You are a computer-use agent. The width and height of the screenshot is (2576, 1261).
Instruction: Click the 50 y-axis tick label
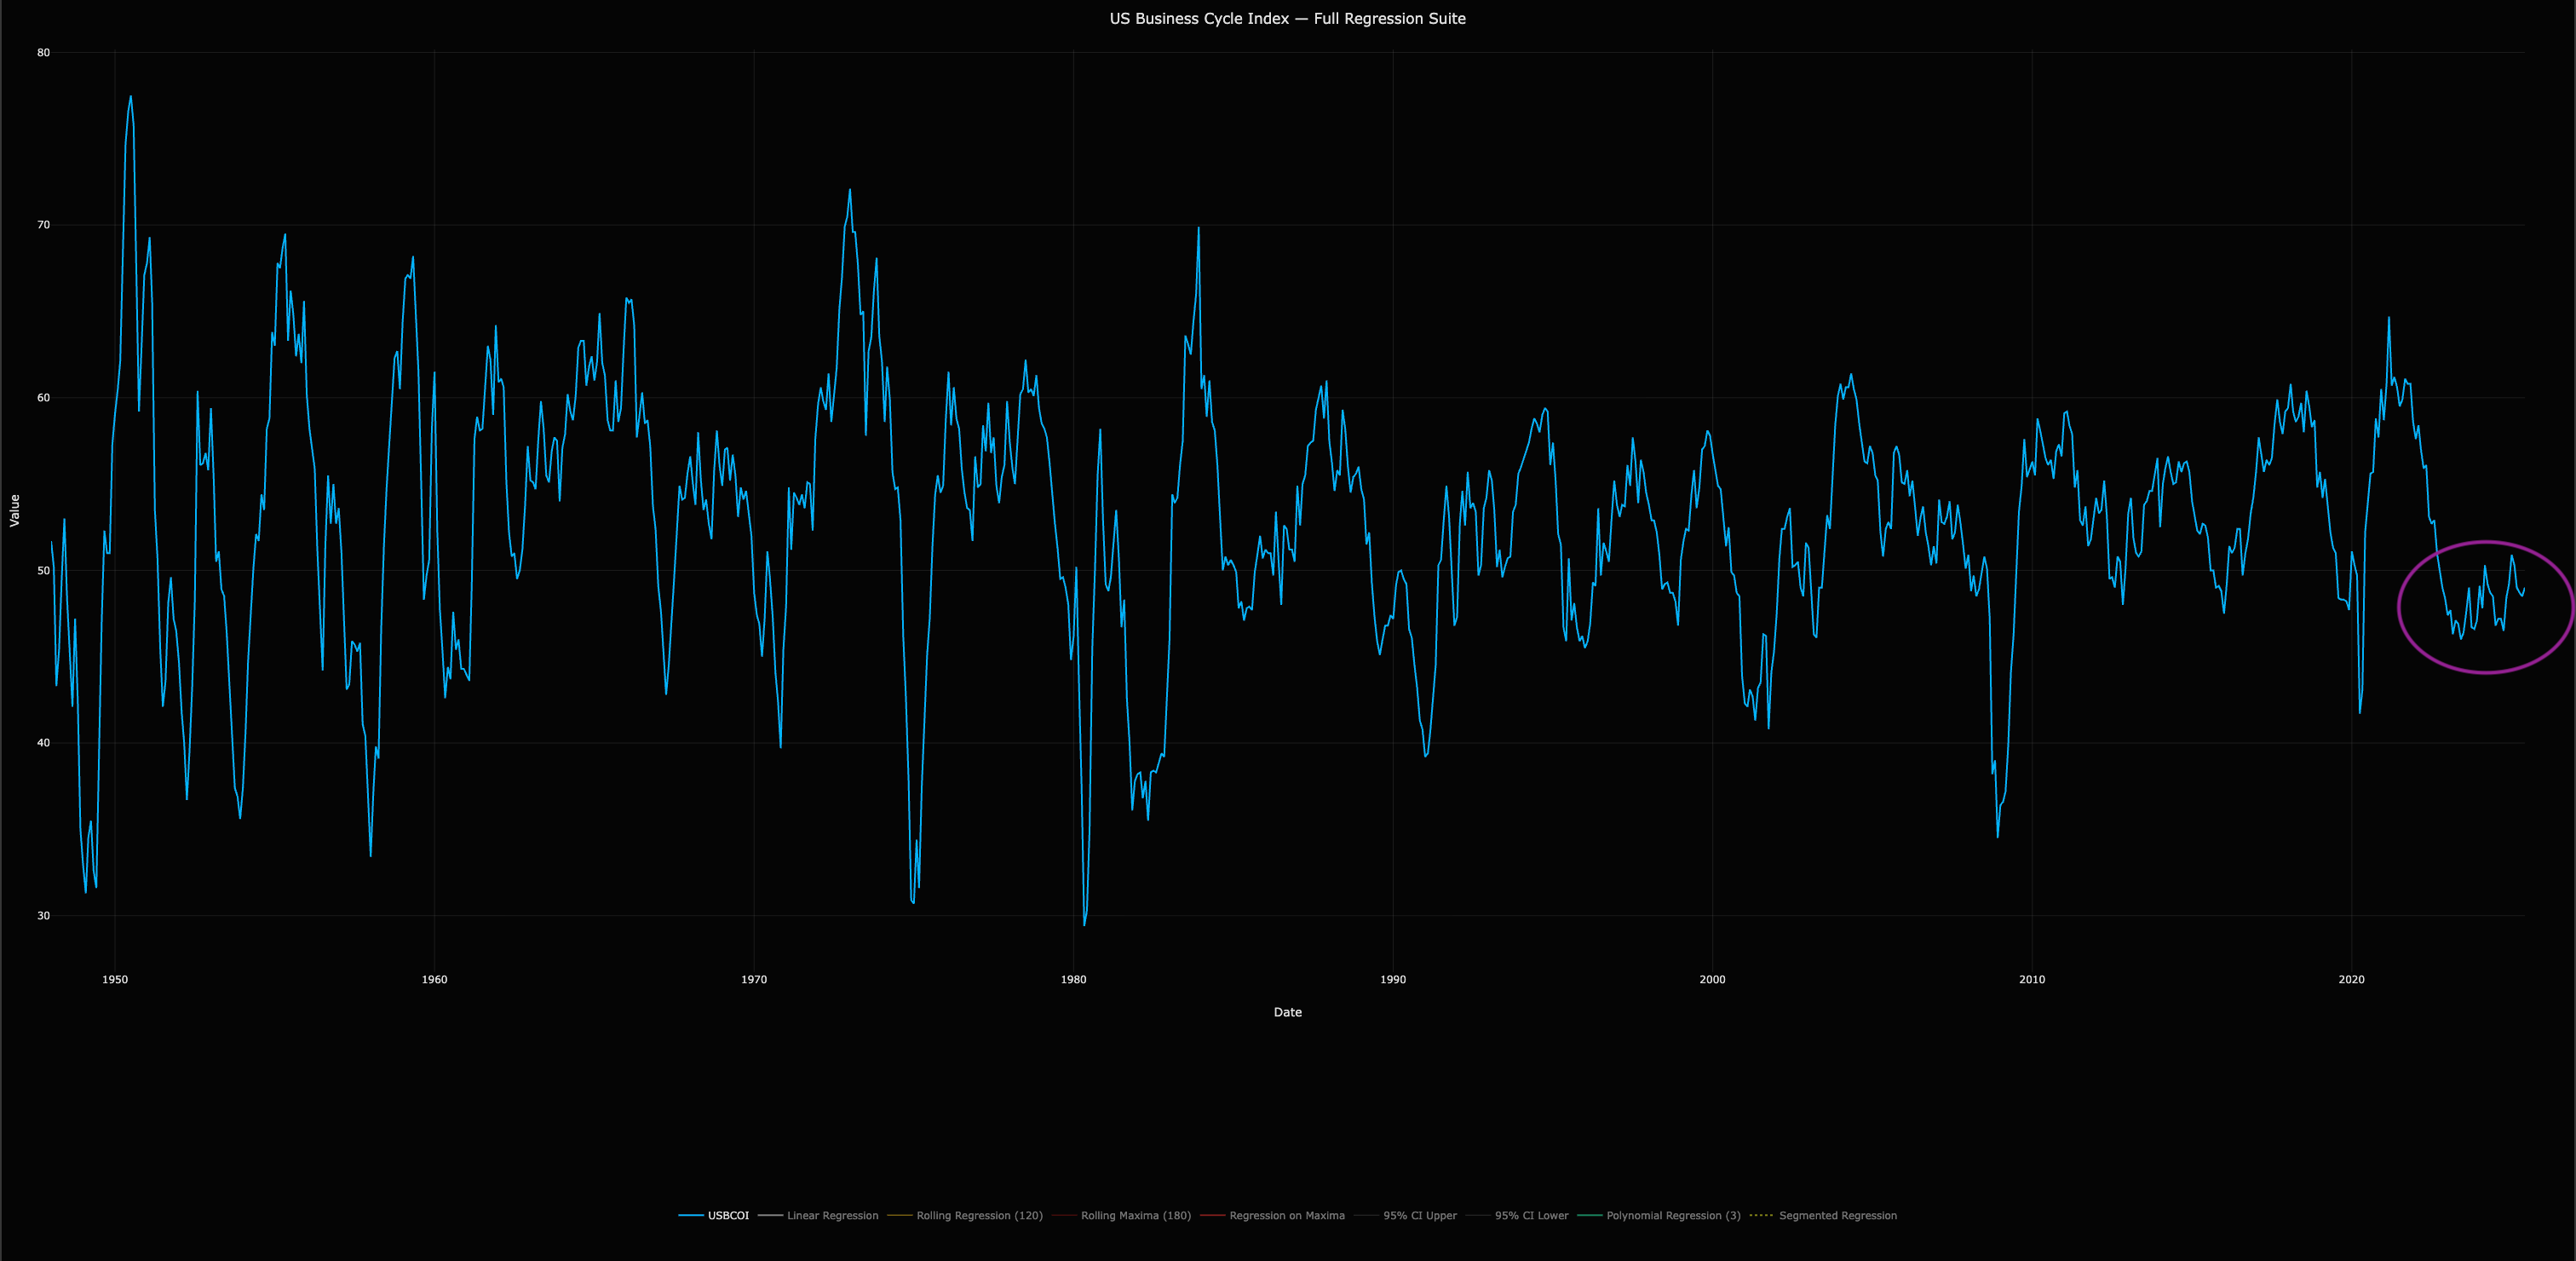click(43, 570)
